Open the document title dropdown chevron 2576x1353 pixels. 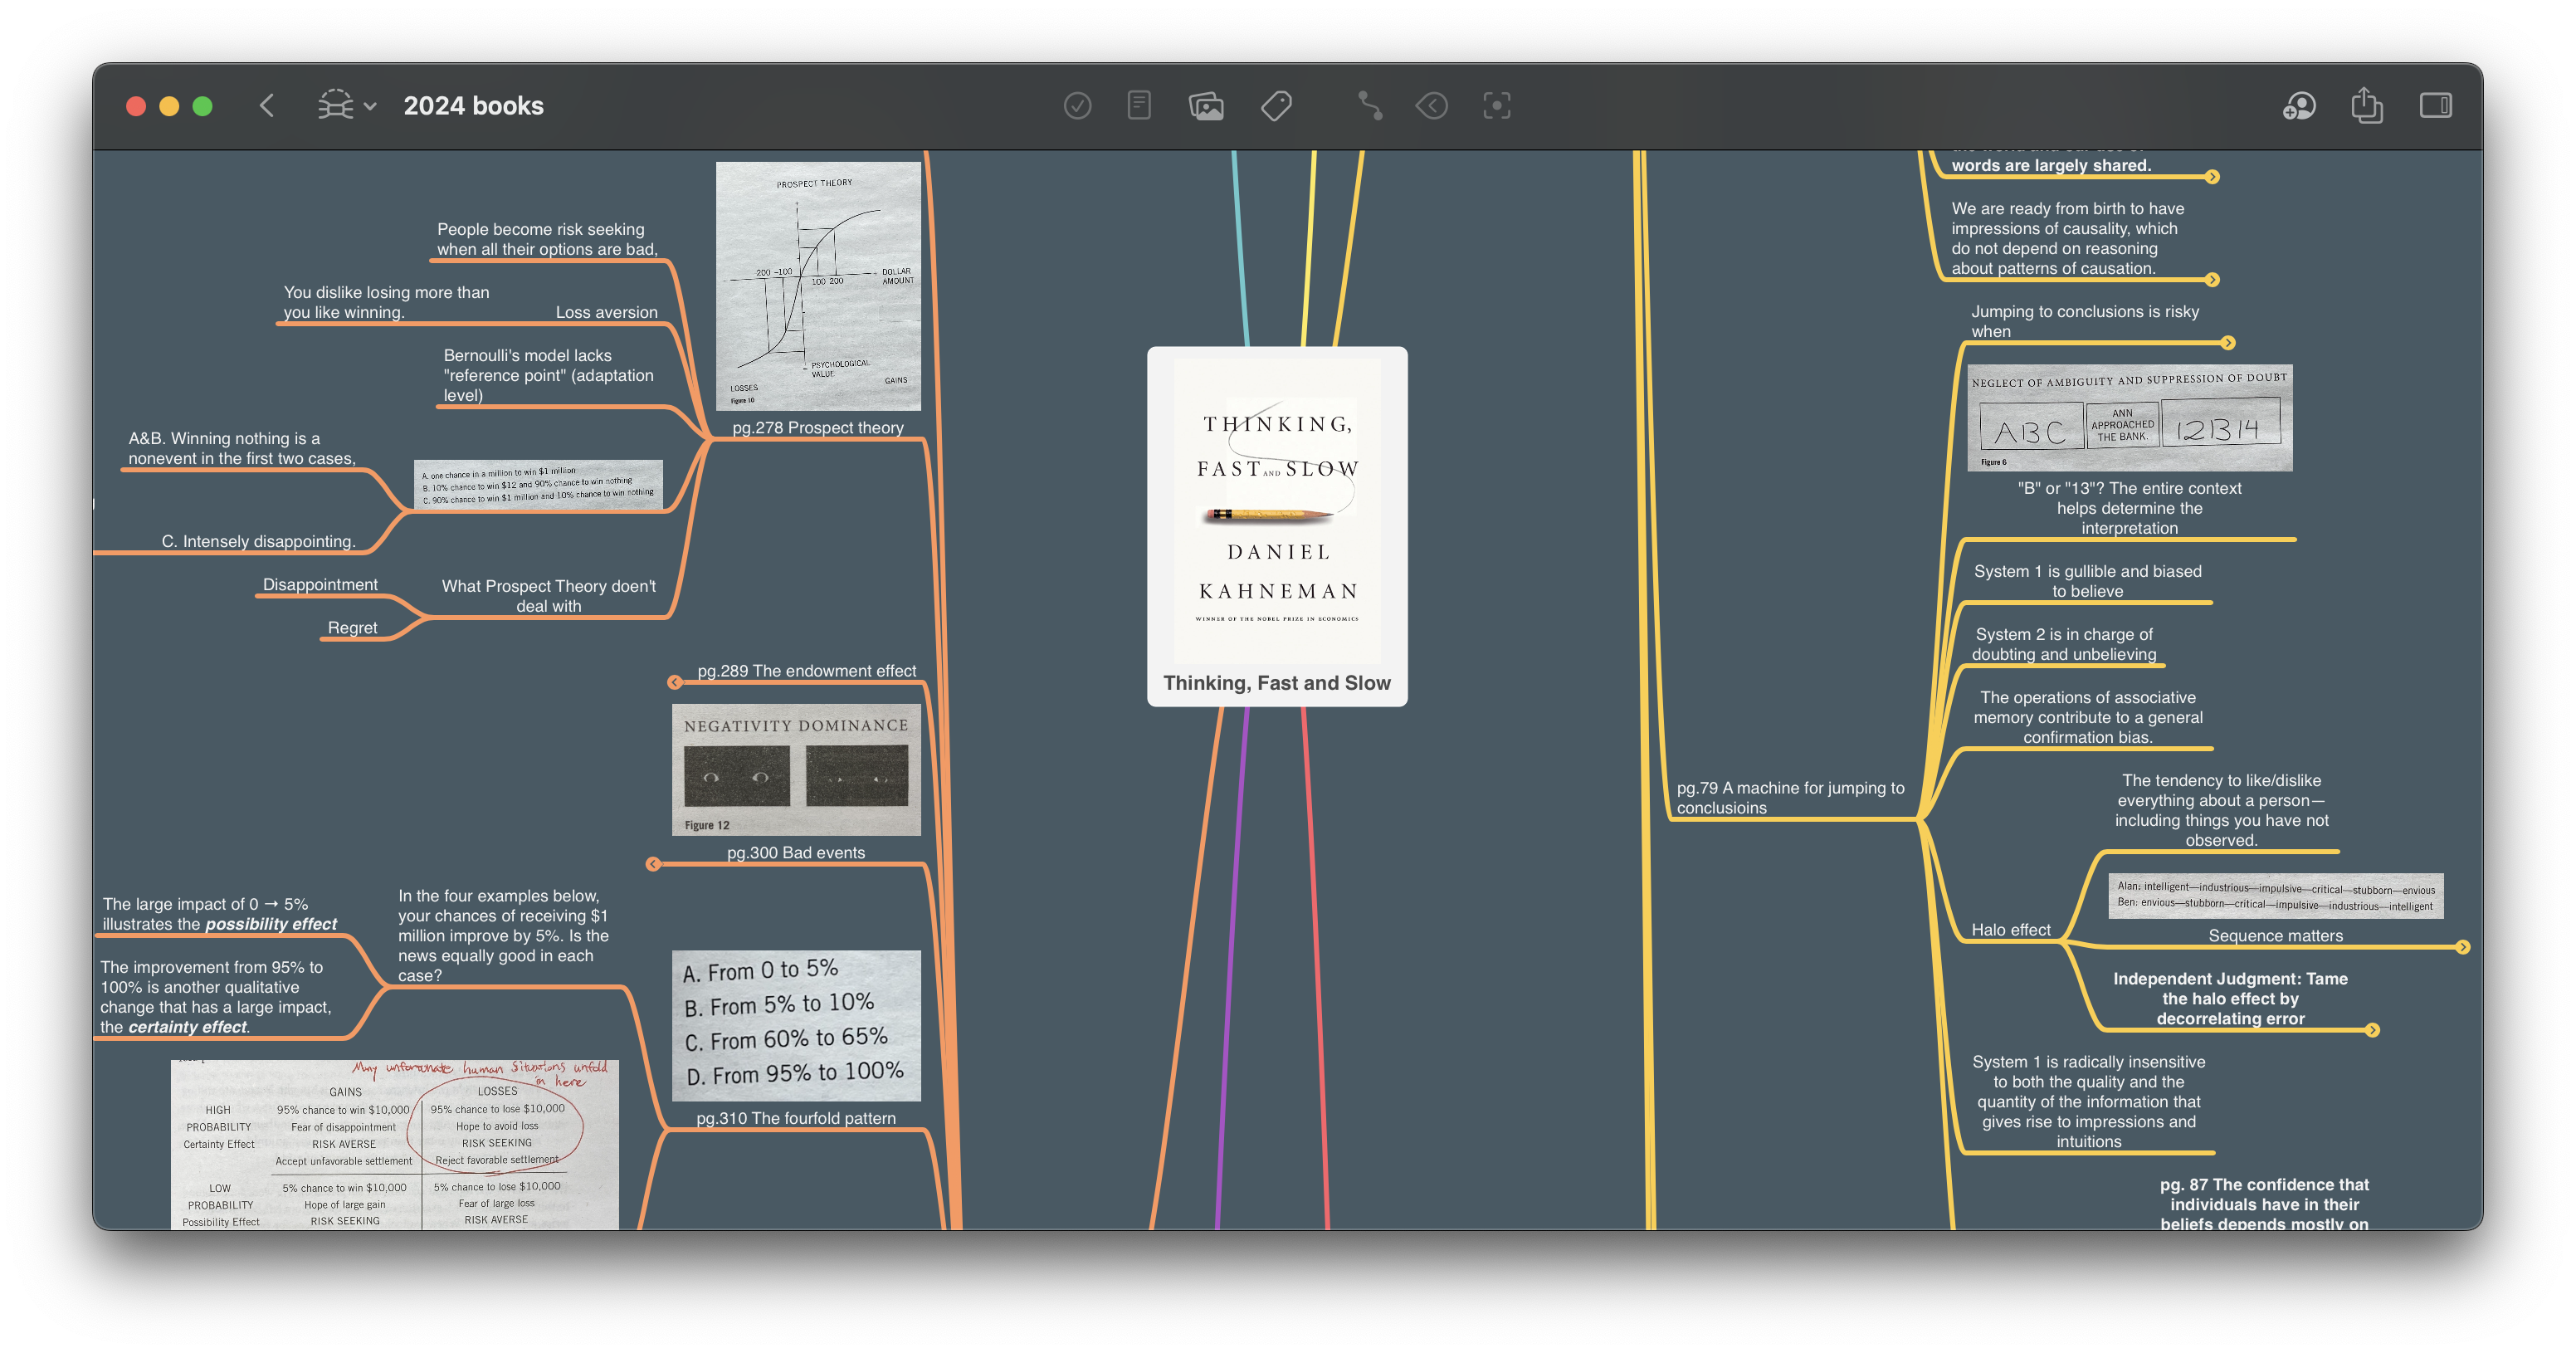click(369, 106)
